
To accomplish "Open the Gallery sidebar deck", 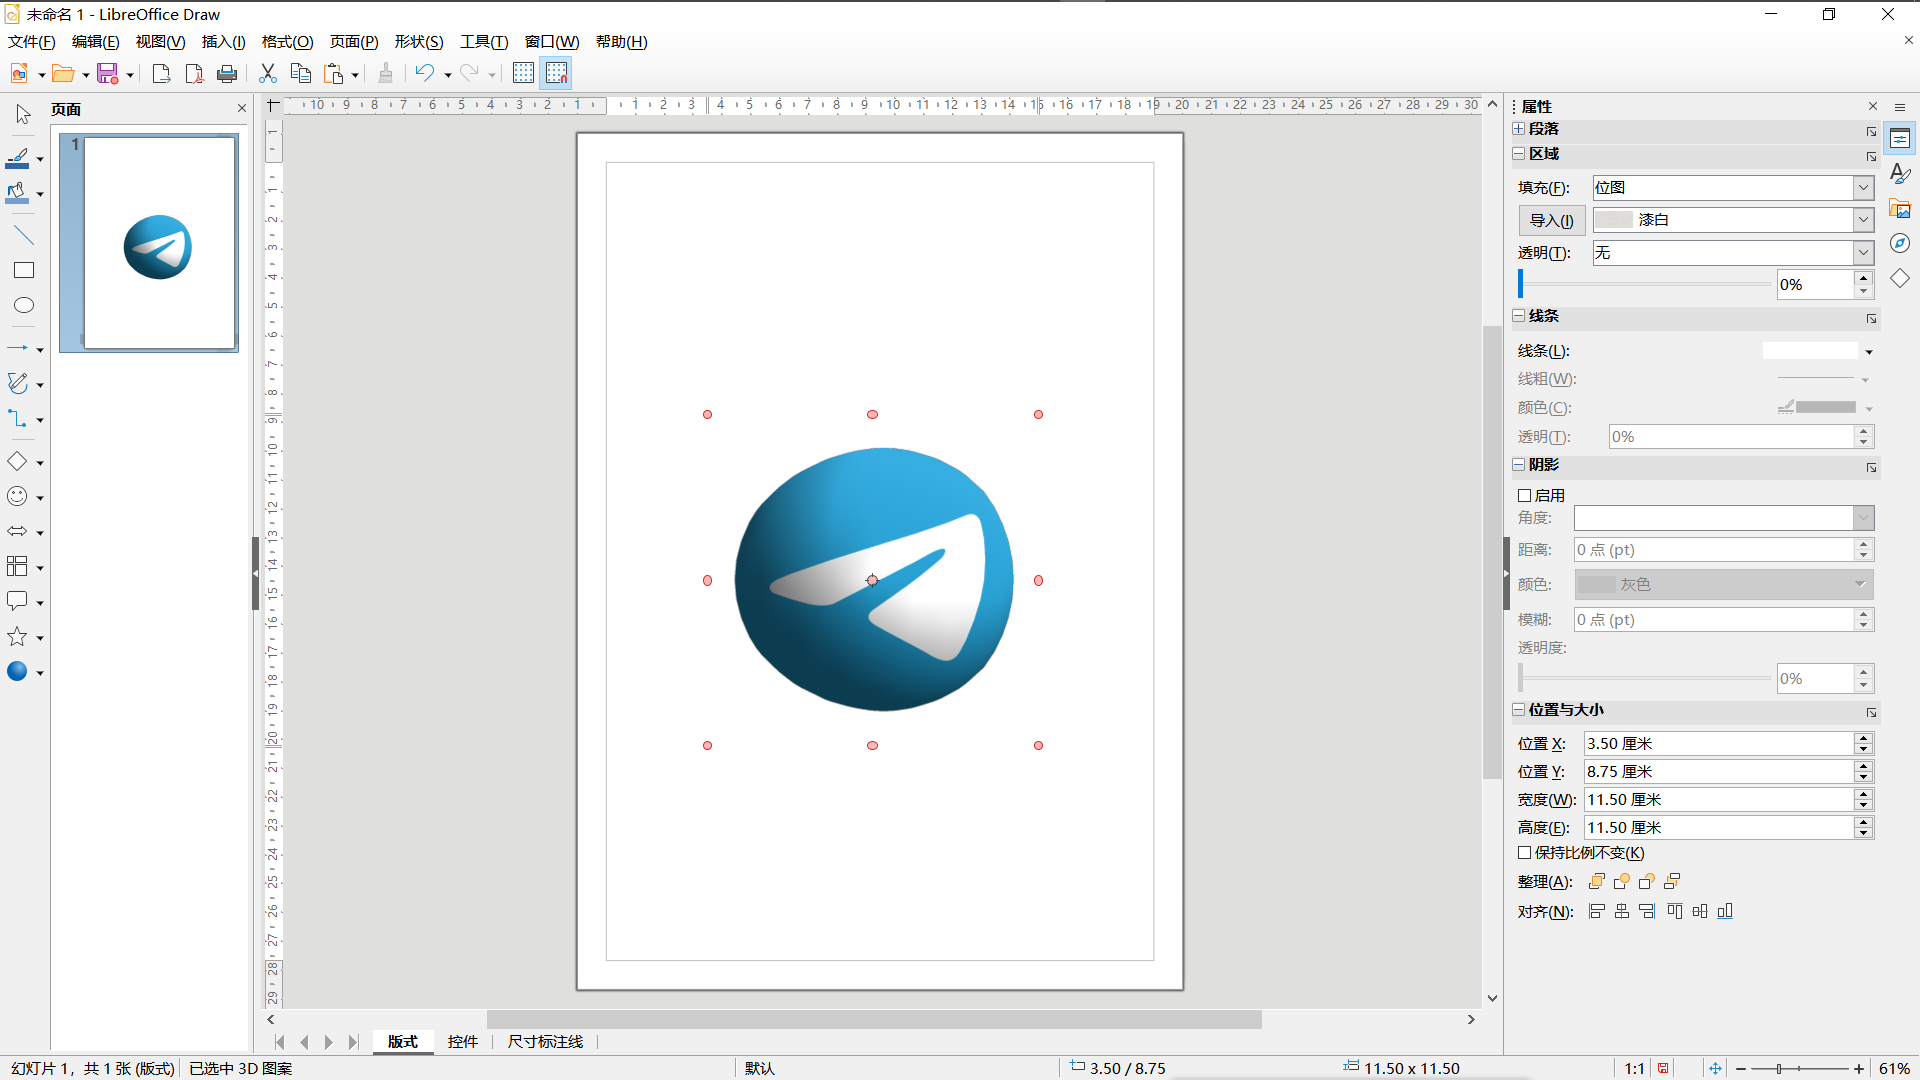I will point(1900,208).
